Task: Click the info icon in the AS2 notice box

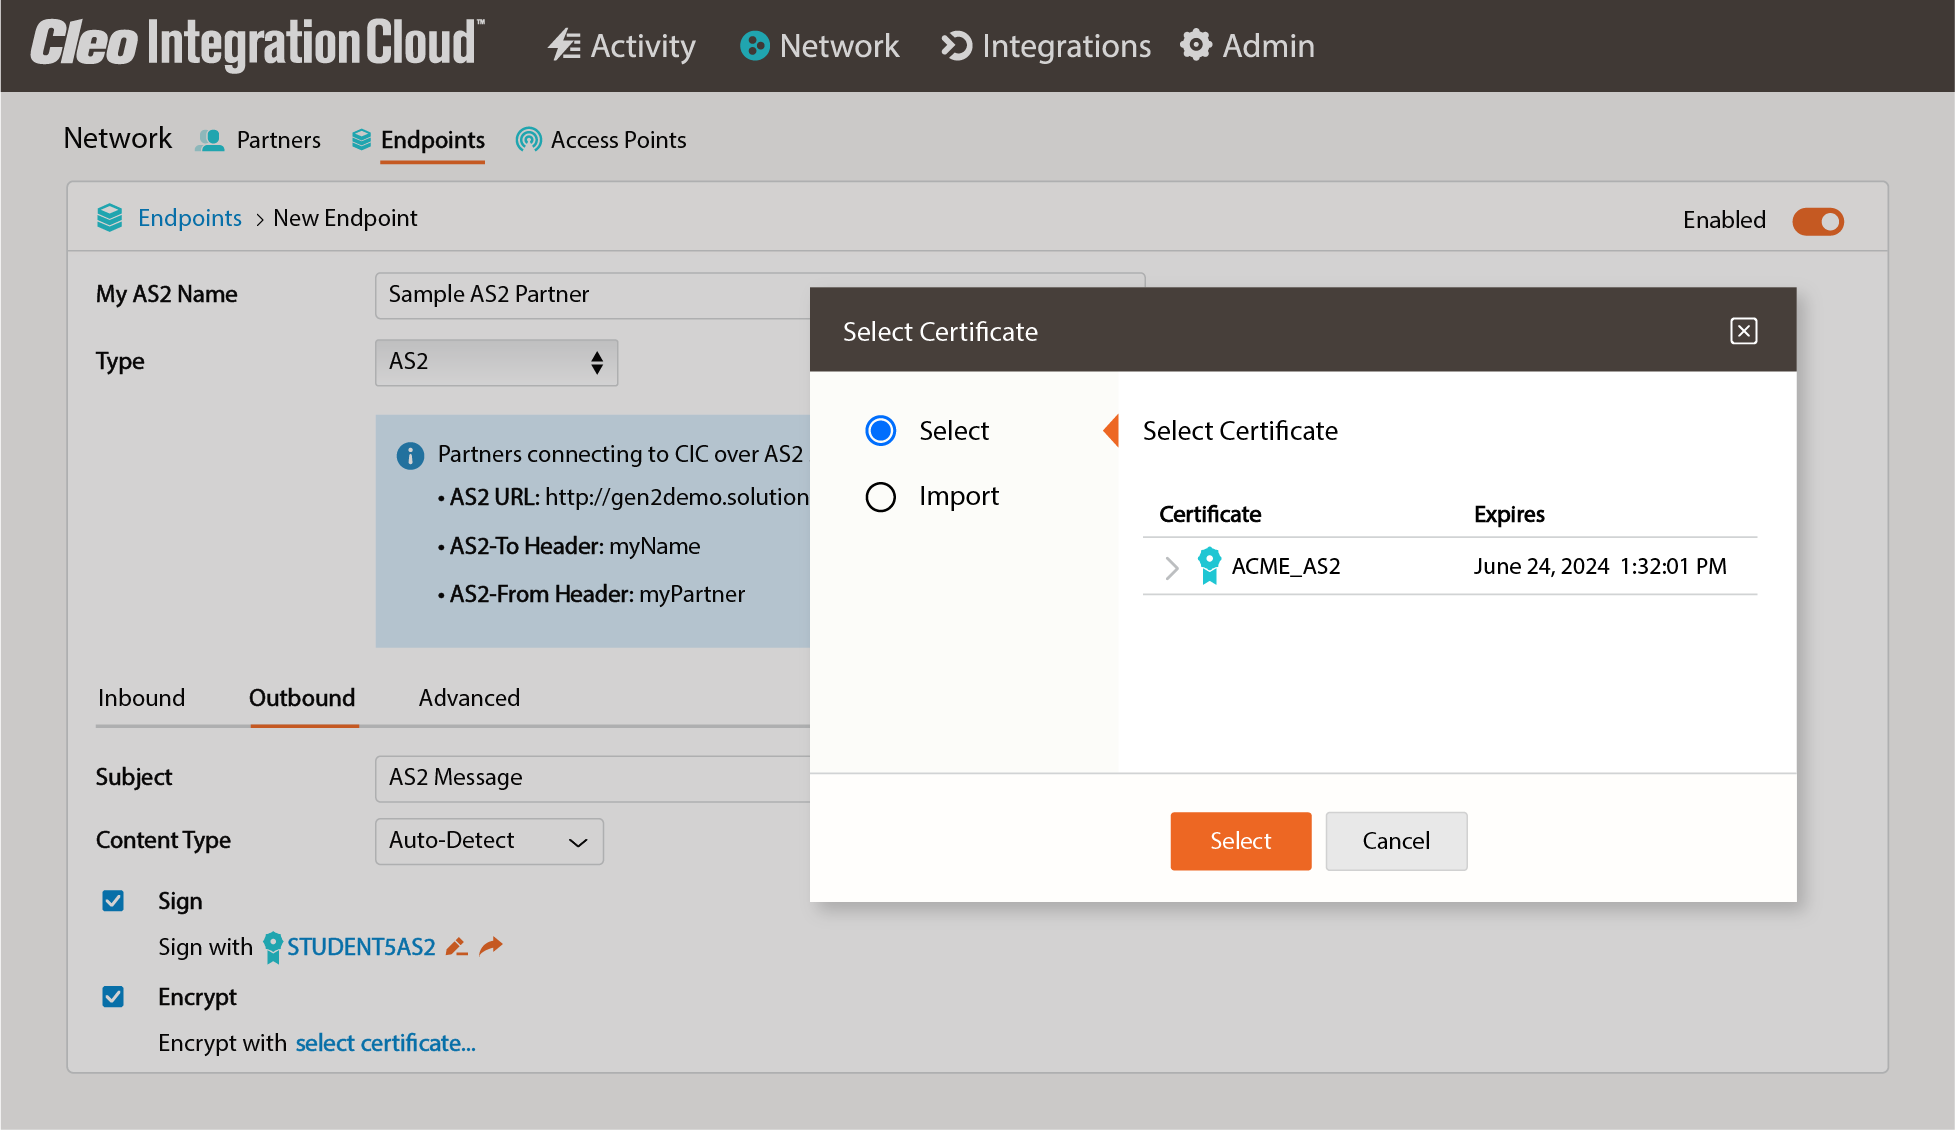Action: pos(409,455)
